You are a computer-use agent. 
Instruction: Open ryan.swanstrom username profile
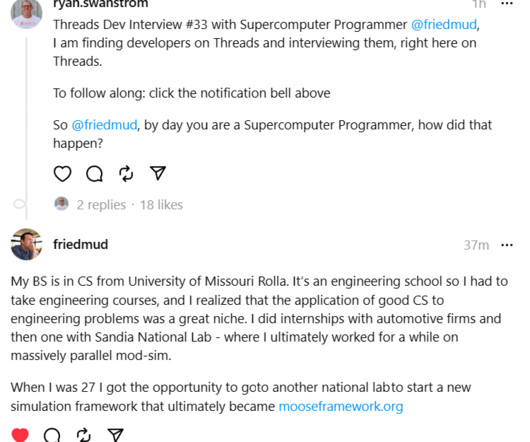100,4
